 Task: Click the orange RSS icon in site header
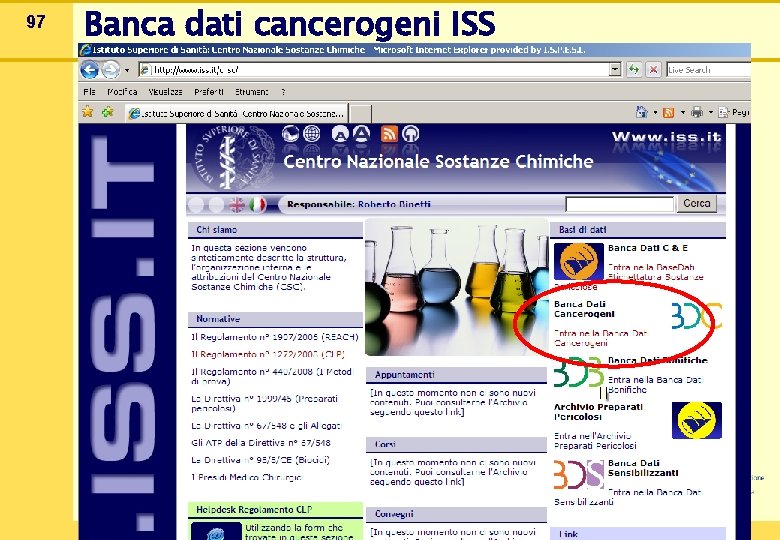point(389,134)
